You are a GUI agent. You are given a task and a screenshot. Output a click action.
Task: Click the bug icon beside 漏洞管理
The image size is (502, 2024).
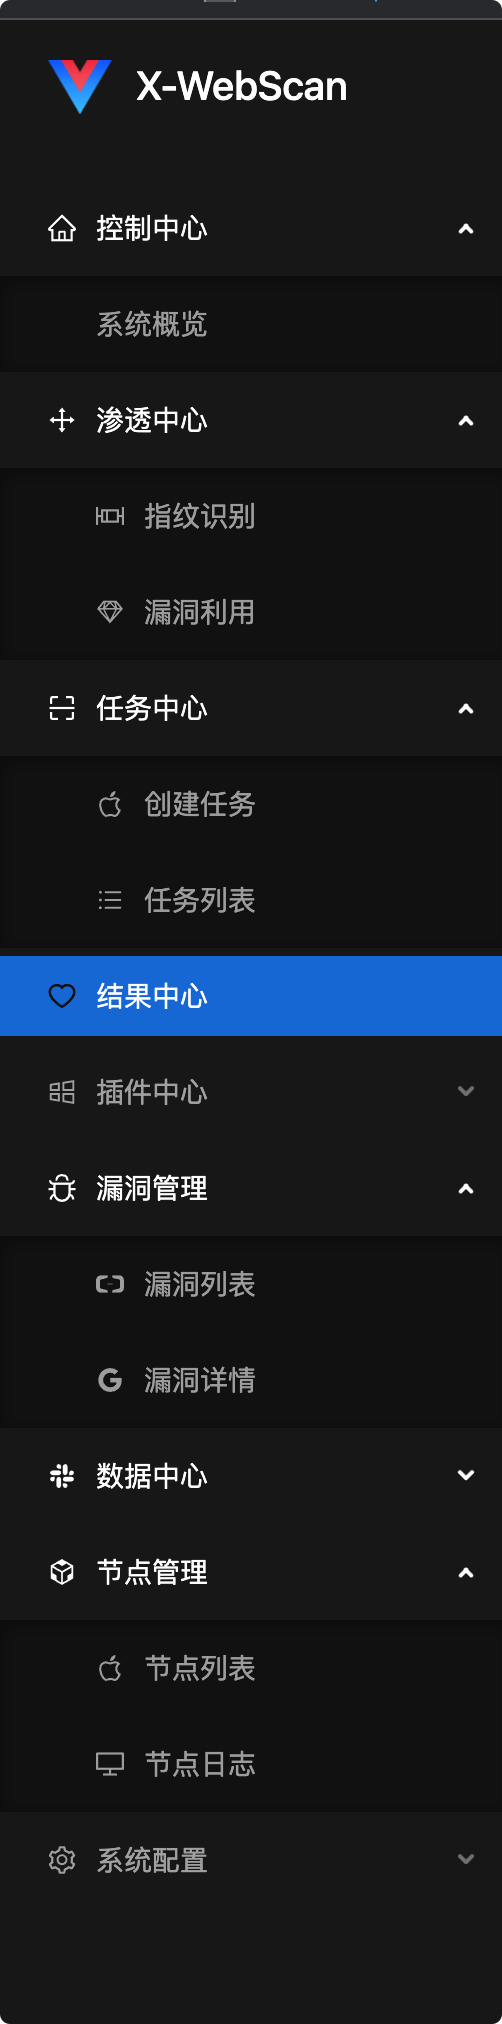[x=62, y=1188]
